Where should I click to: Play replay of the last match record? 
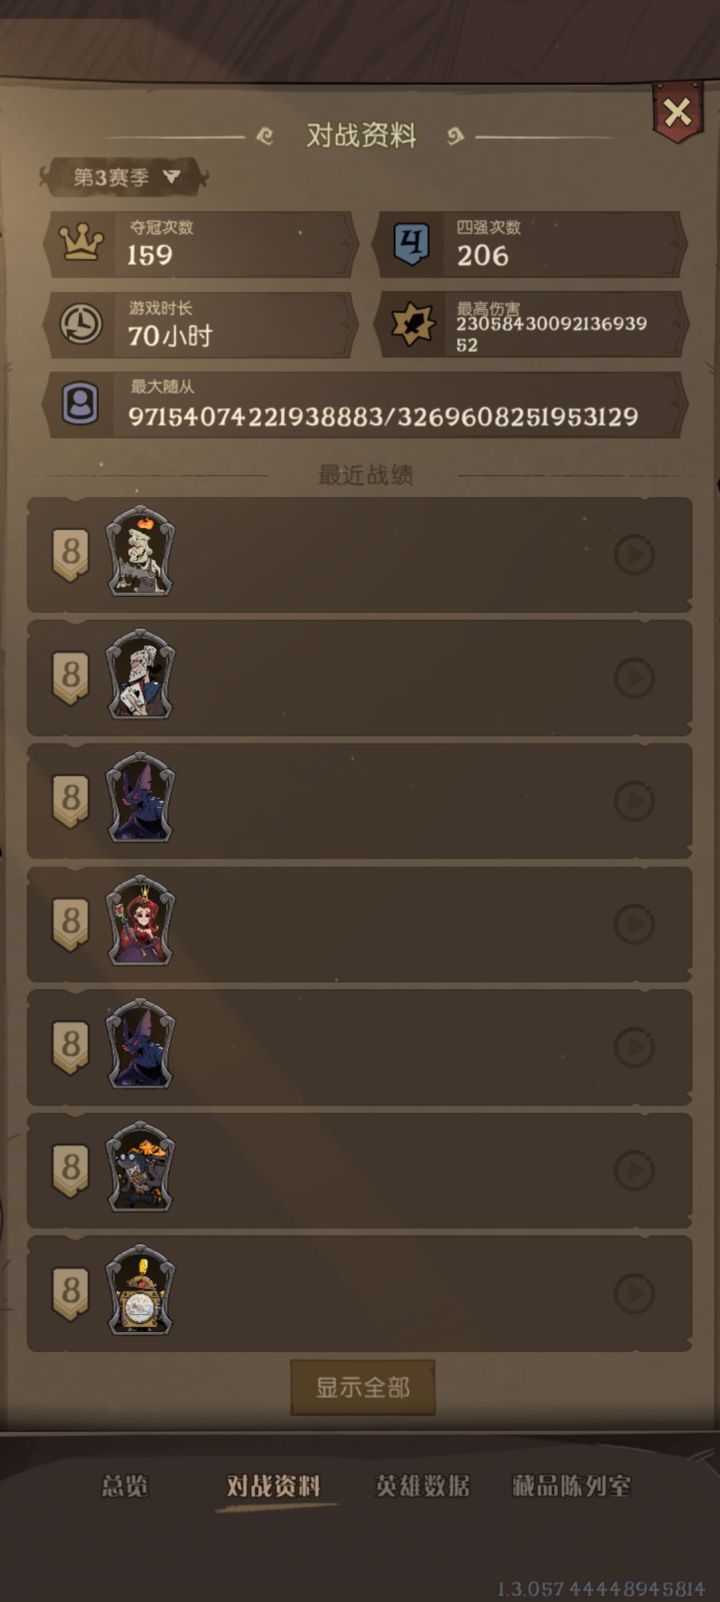(x=634, y=1293)
